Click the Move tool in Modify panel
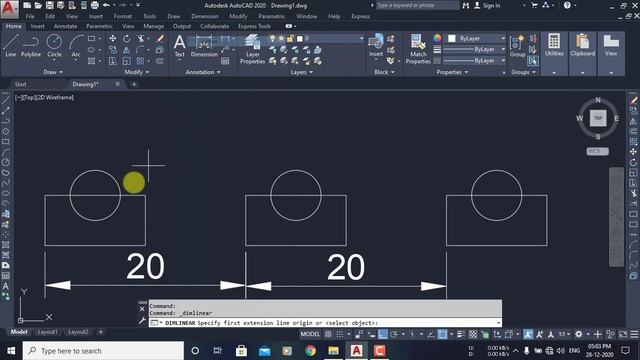Screen dimensions: 640x360 (x=113, y=38)
